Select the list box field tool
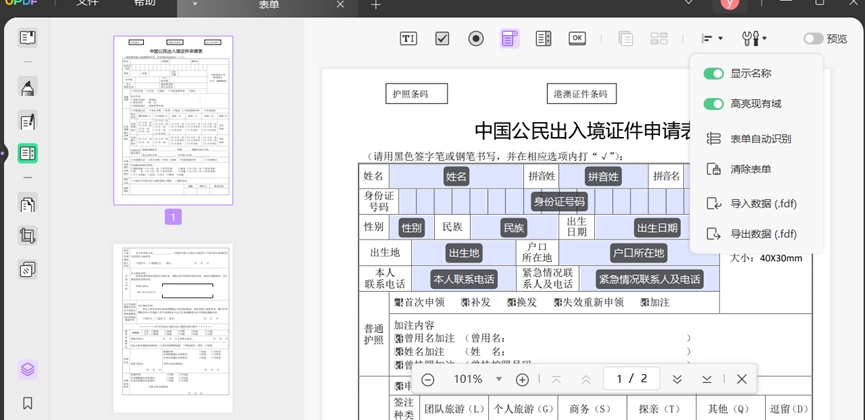The width and height of the screenshot is (865, 420). coord(544,38)
